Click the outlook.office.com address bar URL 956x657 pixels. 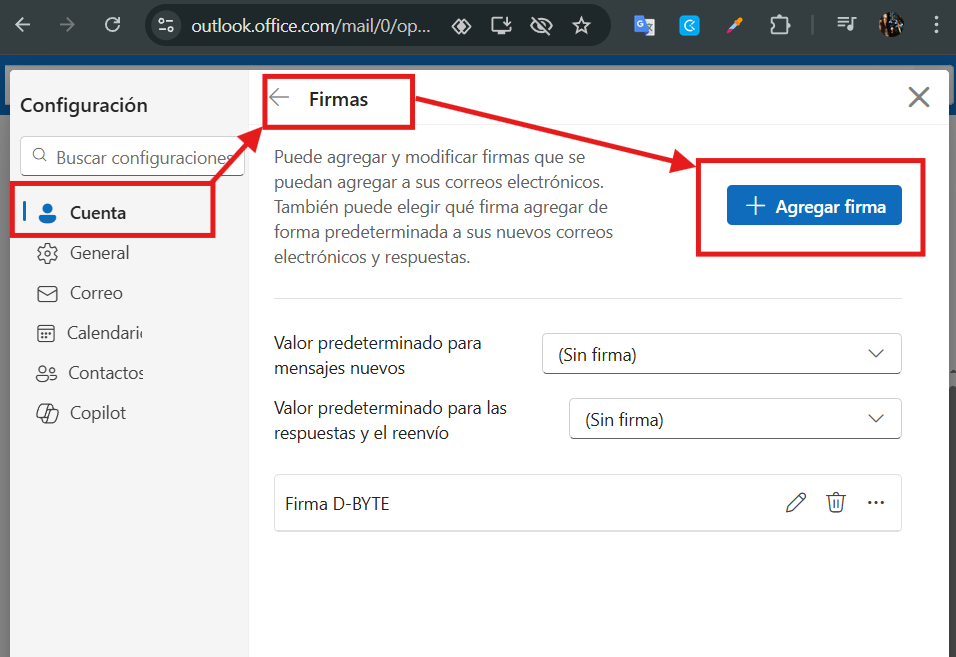tap(310, 26)
